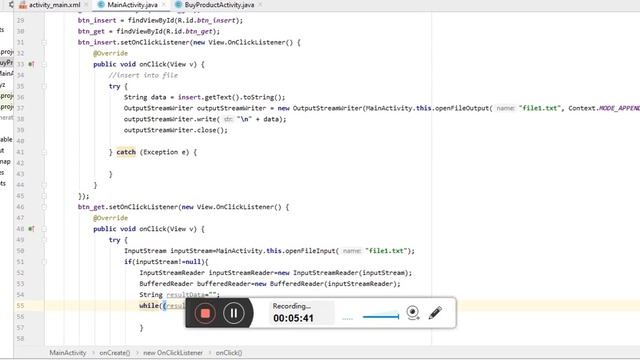Click the outputStreamWriter.write call on line 38
The height and width of the screenshot is (360, 640).
point(205,119)
